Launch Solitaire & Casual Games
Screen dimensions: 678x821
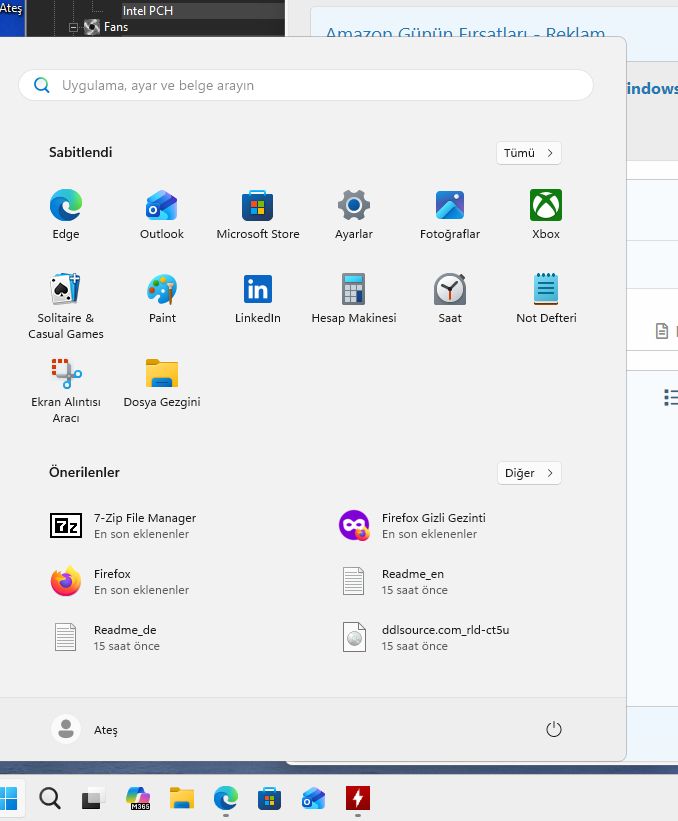(66, 306)
